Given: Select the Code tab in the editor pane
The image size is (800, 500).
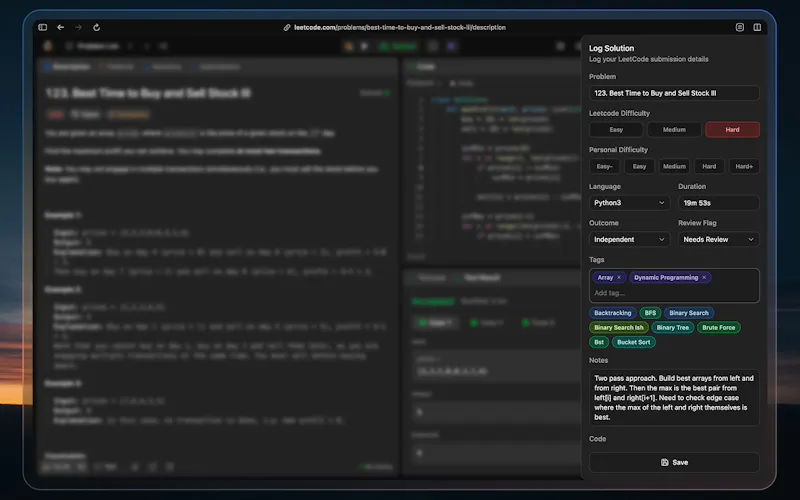Looking at the screenshot, I should pos(422,67).
